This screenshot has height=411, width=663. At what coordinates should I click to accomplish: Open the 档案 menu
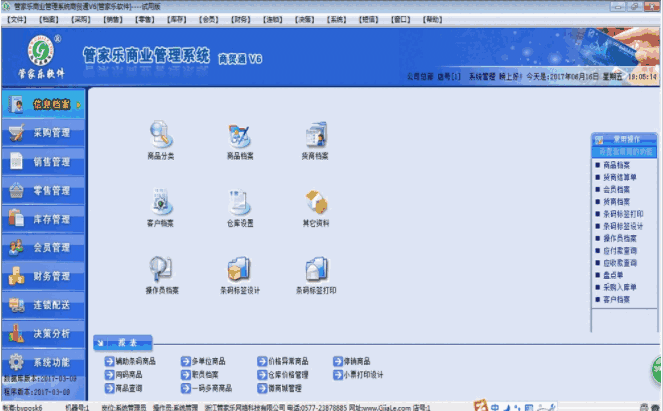click(x=49, y=19)
